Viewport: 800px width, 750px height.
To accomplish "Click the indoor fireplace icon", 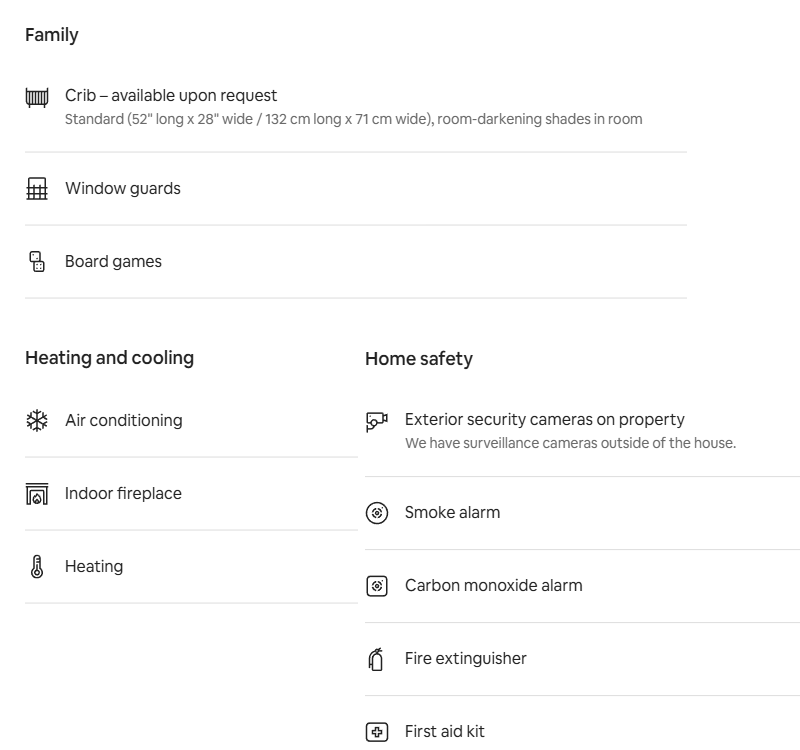I will click(37, 493).
